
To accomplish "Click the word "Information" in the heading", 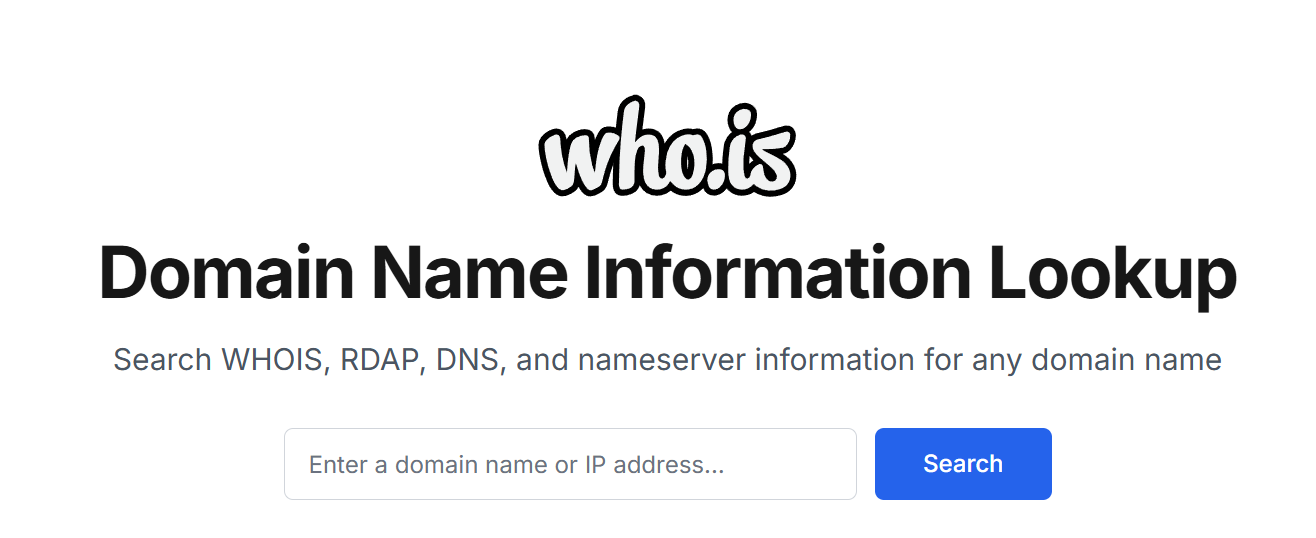I will 780,272.
